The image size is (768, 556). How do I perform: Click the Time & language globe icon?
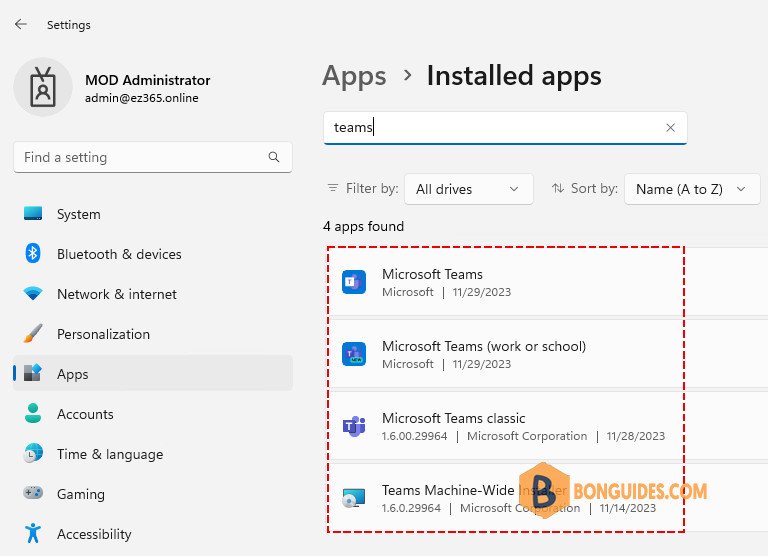pos(33,453)
